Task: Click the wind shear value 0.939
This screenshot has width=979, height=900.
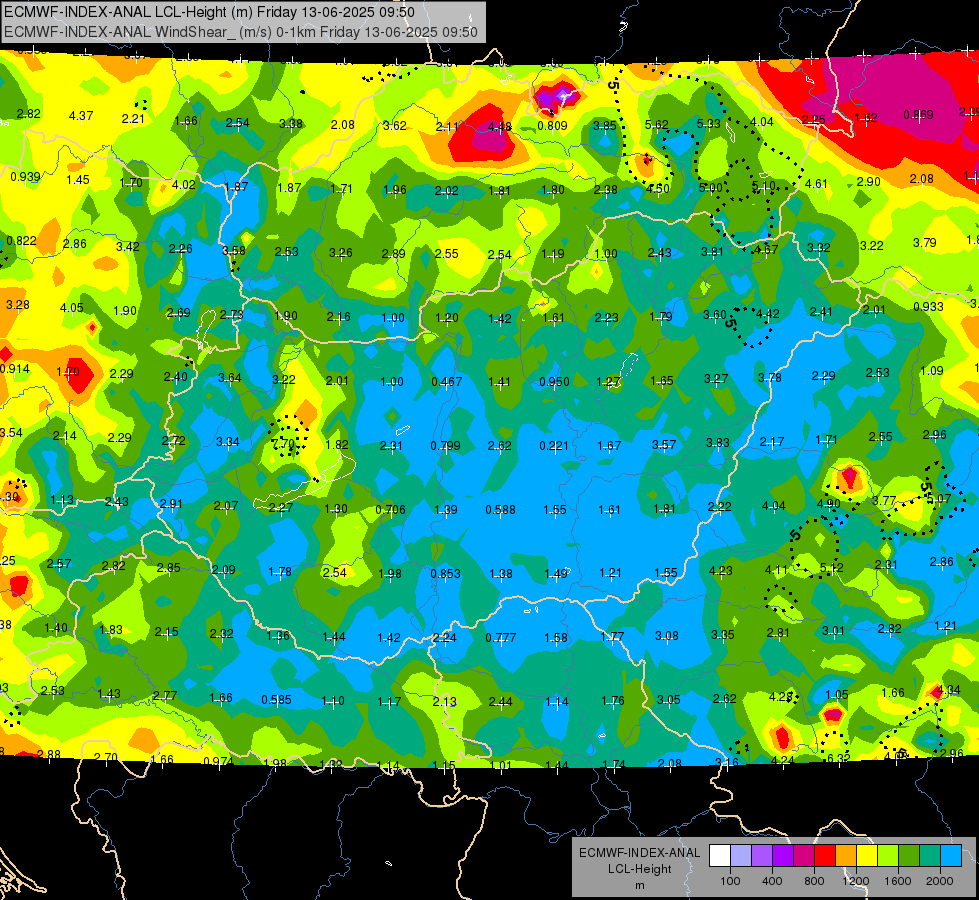Action: coord(26,177)
